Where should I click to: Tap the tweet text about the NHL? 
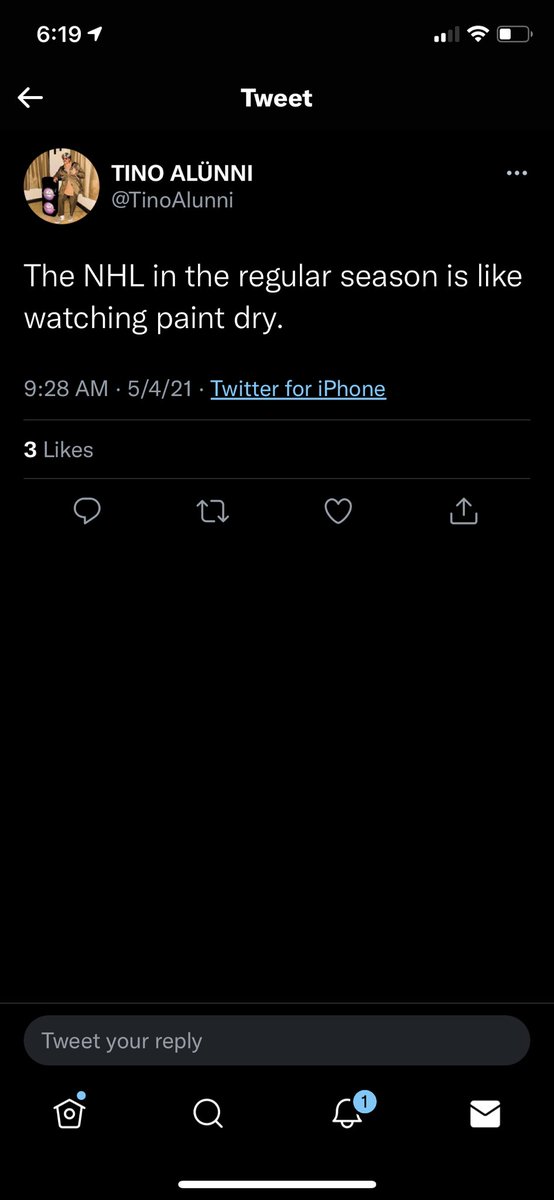pos(273,297)
